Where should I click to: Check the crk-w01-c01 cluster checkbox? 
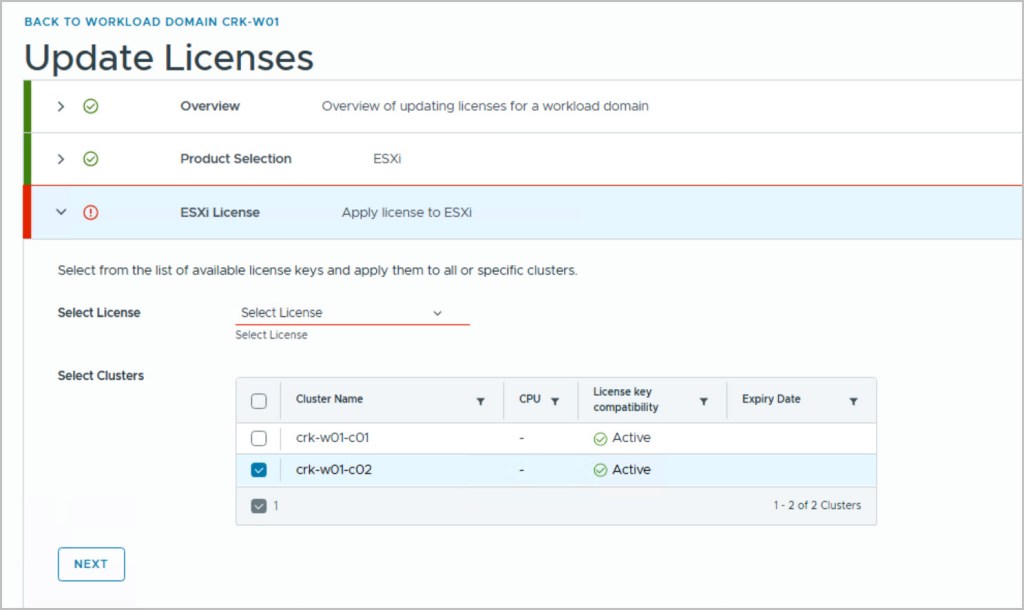point(259,438)
